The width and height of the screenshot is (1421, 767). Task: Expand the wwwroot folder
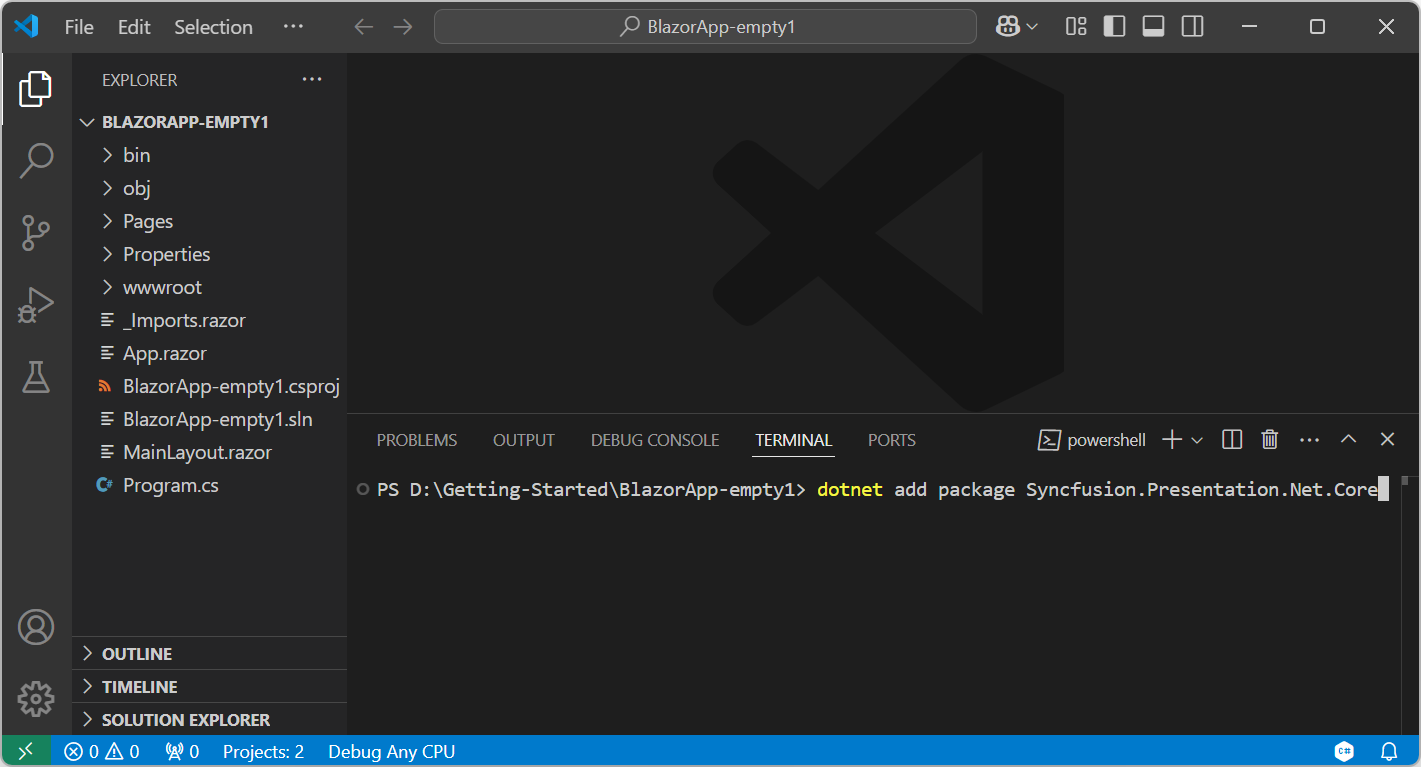(210, 287)
